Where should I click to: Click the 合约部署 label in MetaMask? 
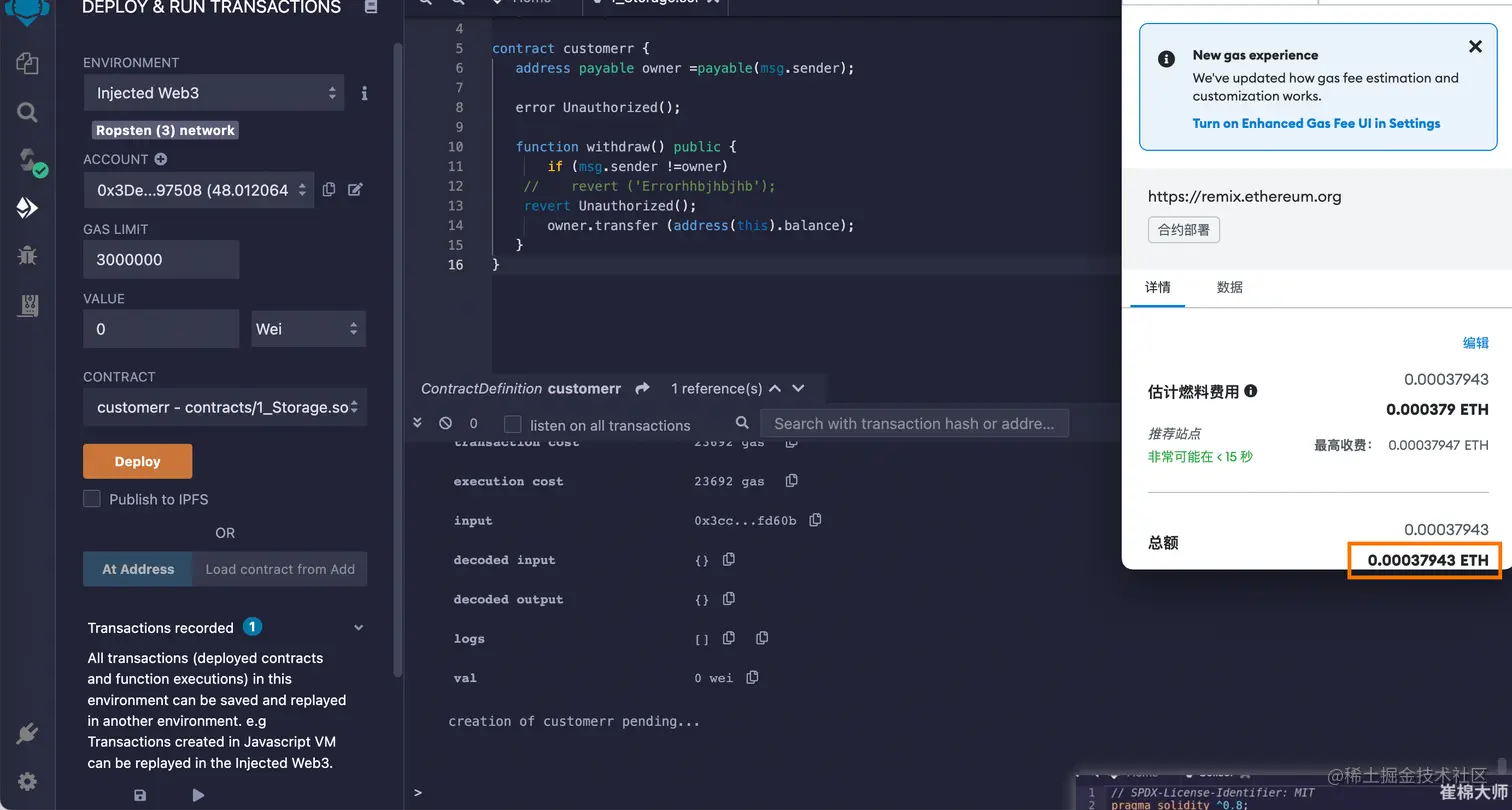pos(1184,230)
